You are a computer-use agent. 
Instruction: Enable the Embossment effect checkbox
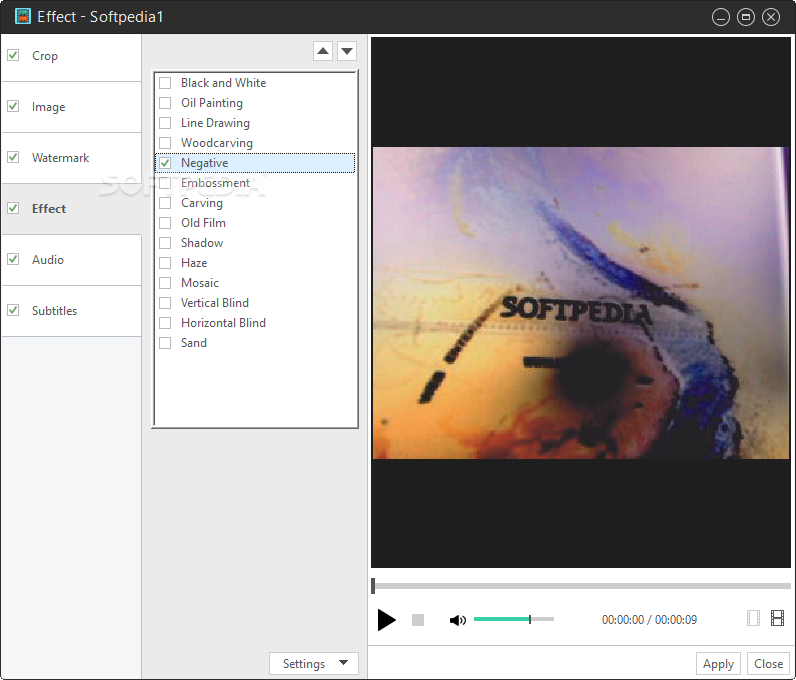(165, 183)
